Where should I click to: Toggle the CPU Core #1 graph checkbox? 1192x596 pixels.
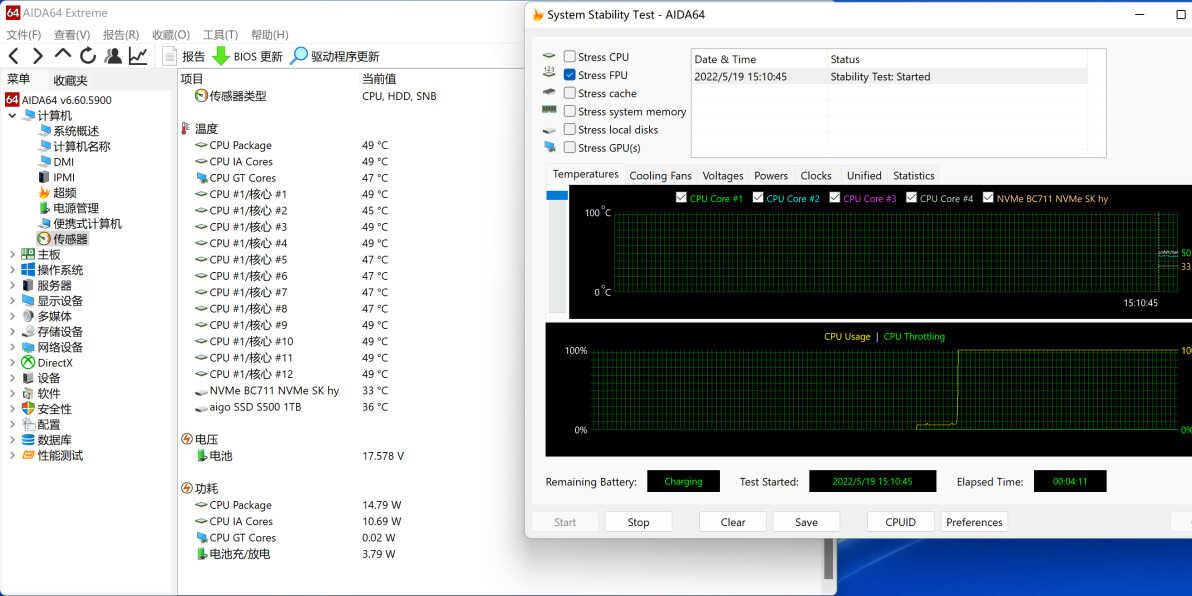tap(681, 198)
